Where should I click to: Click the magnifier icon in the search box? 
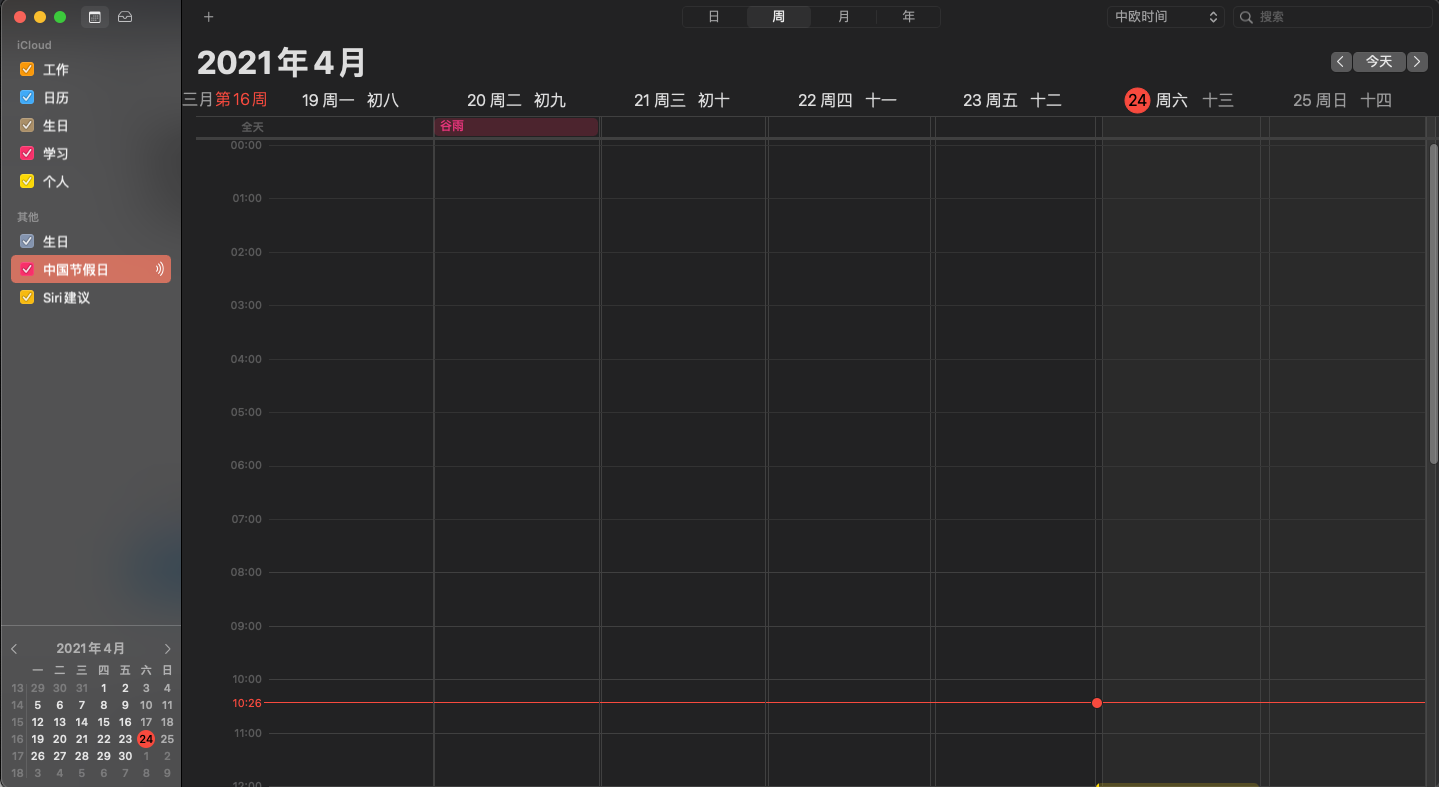pos(1246,17)
